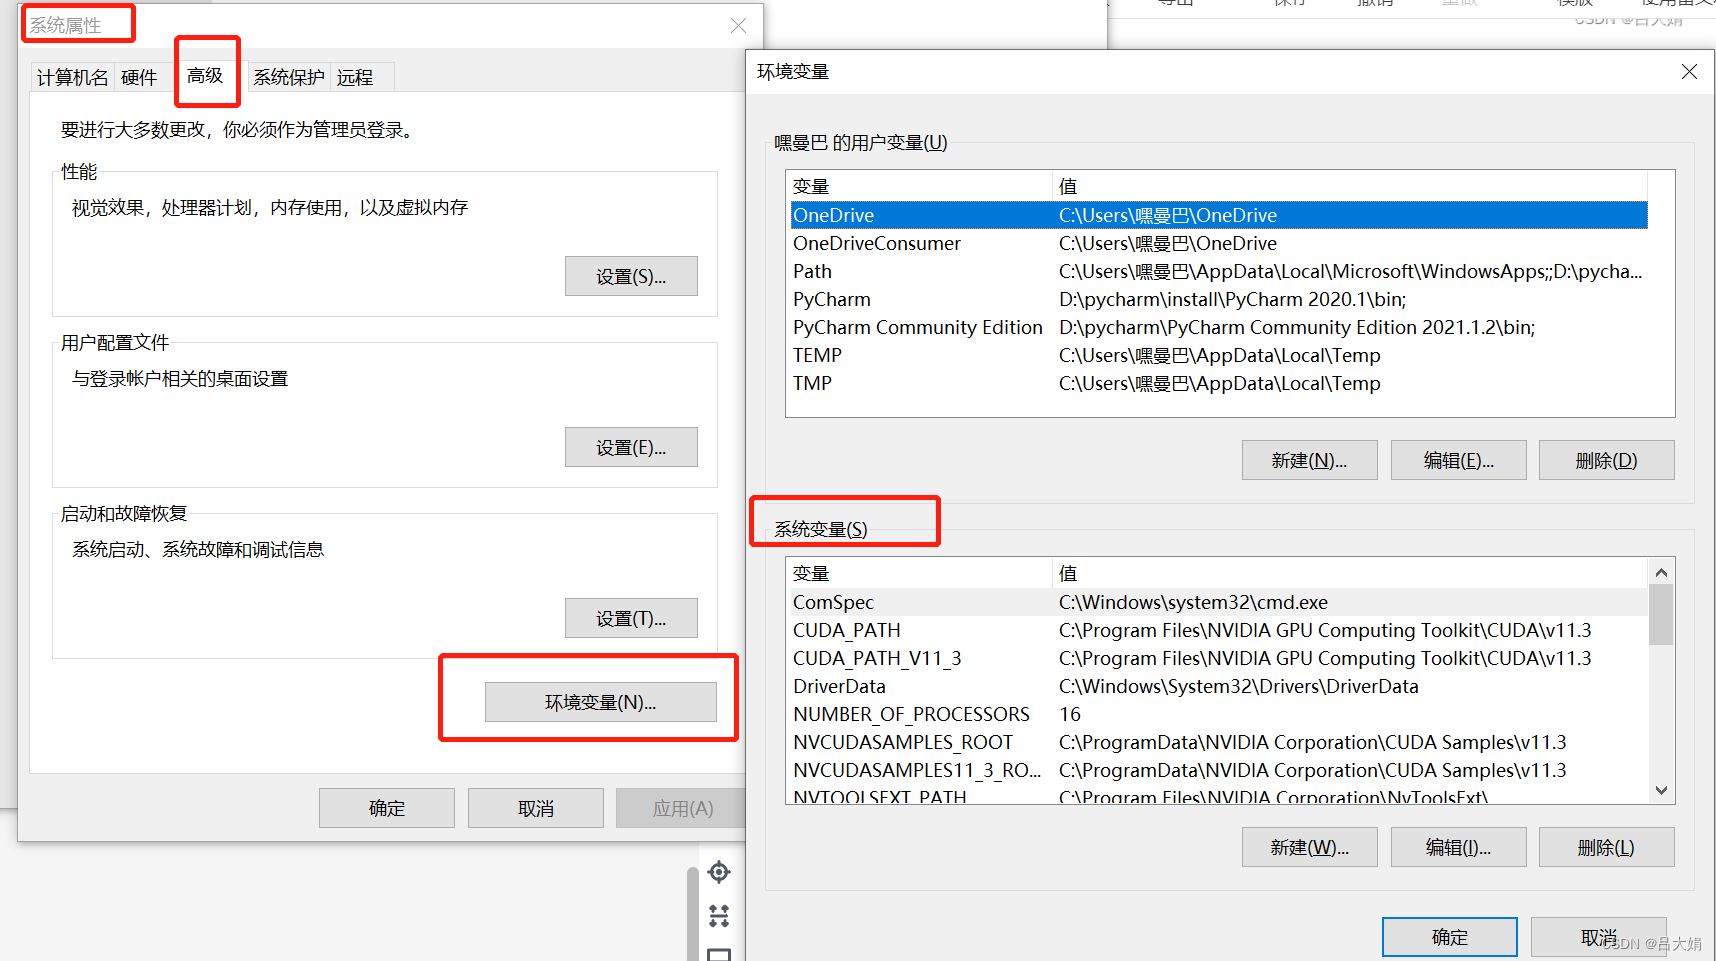This screenshot has height=961, width=1716.
Task: Switch to the 计算机名 tab
Action: tap(72, 77)
